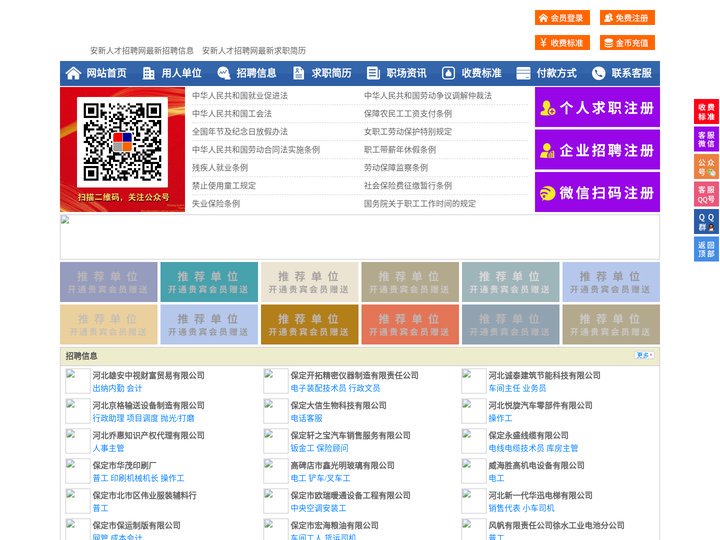
Task: Click the building icon beside 用人单位
Action: [148, 73]
